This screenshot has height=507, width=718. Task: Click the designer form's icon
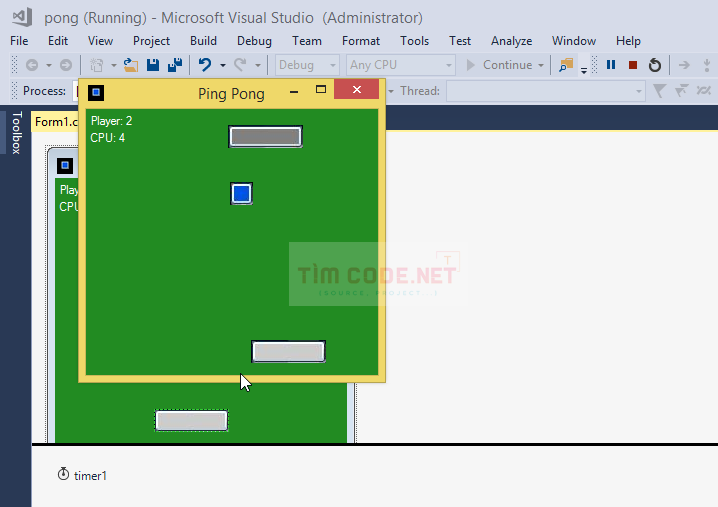point(65,165)
